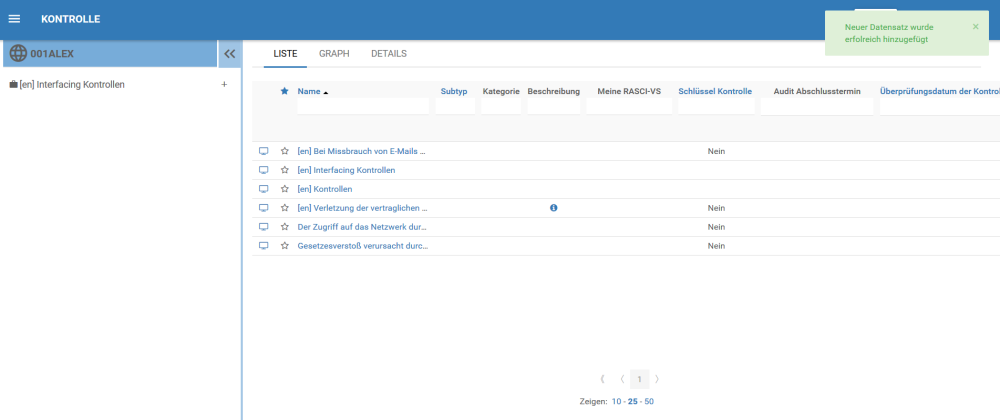1000x420 pixels.
Task: Sort by Schlüssel Kontrolle column header
Action: pyautogui.click(x=715, y=91)
